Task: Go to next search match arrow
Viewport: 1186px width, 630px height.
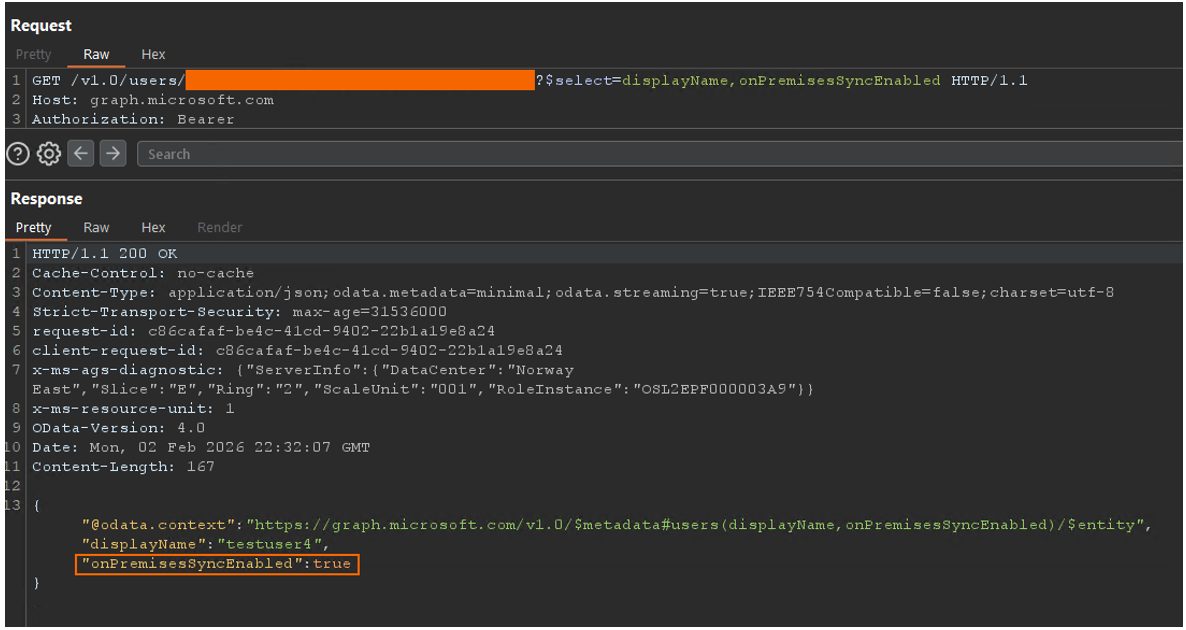Action: point(113,154)
